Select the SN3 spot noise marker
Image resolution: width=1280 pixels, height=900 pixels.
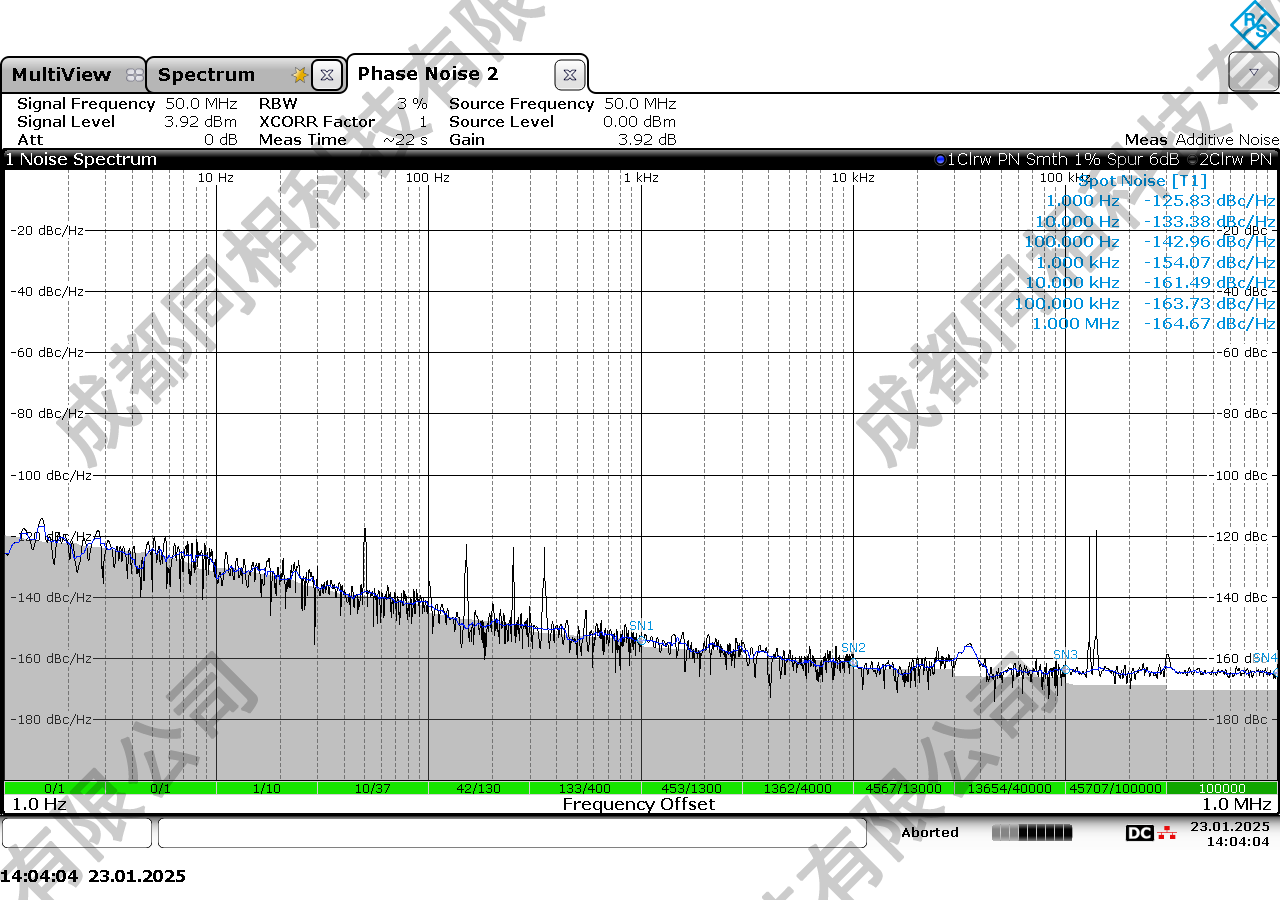pos(1065,655)
